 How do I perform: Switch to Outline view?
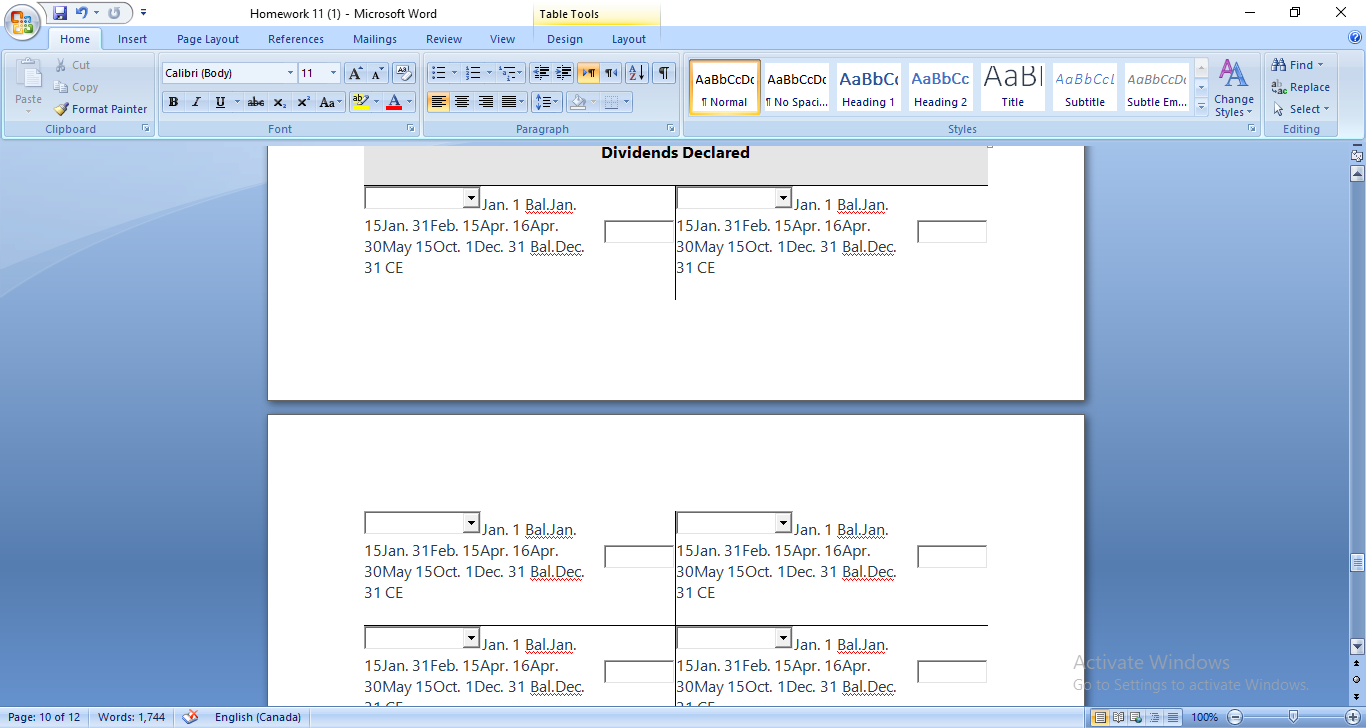[1154, 717]
